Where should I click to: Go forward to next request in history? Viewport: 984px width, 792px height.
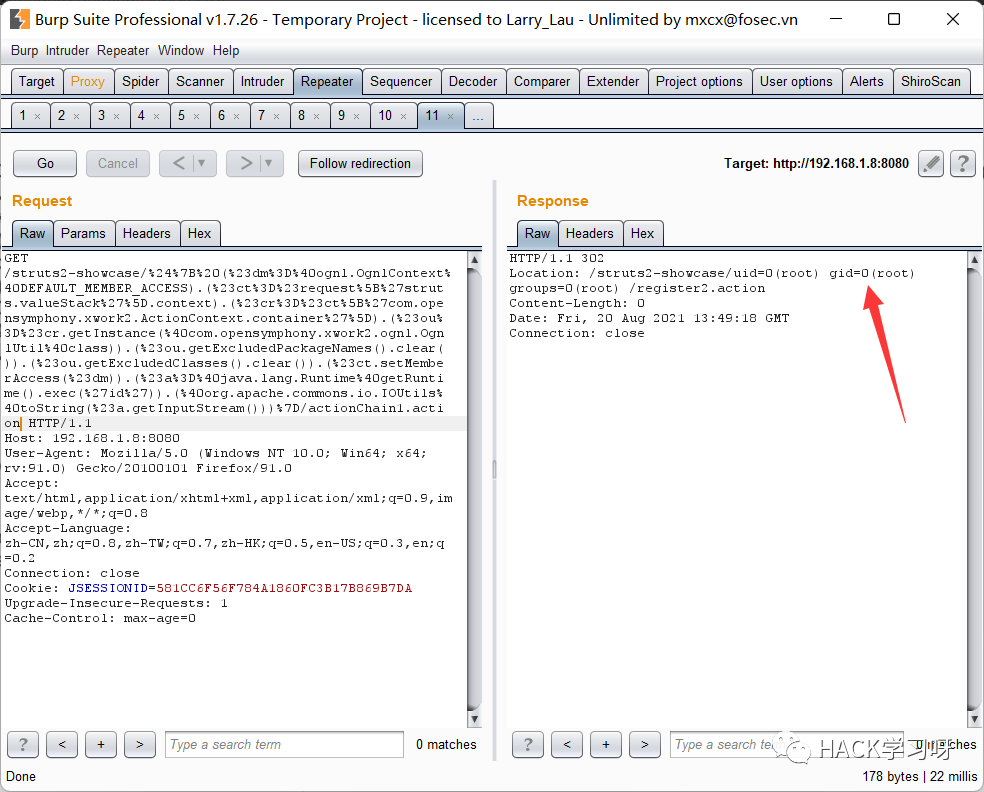tap(245, 163)
